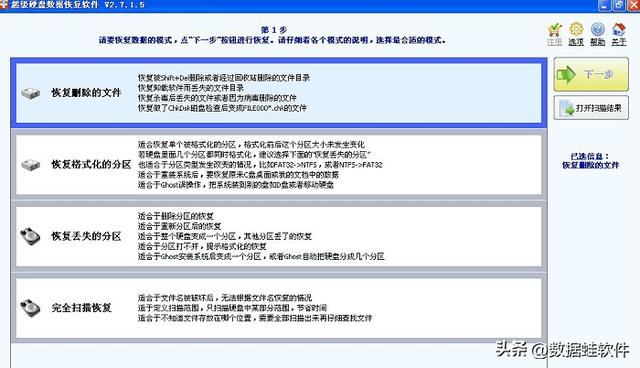
Task: Click the line about ChkDsk FILE000*.chk files
Action: pyautogui.click(x=222, y=108)
